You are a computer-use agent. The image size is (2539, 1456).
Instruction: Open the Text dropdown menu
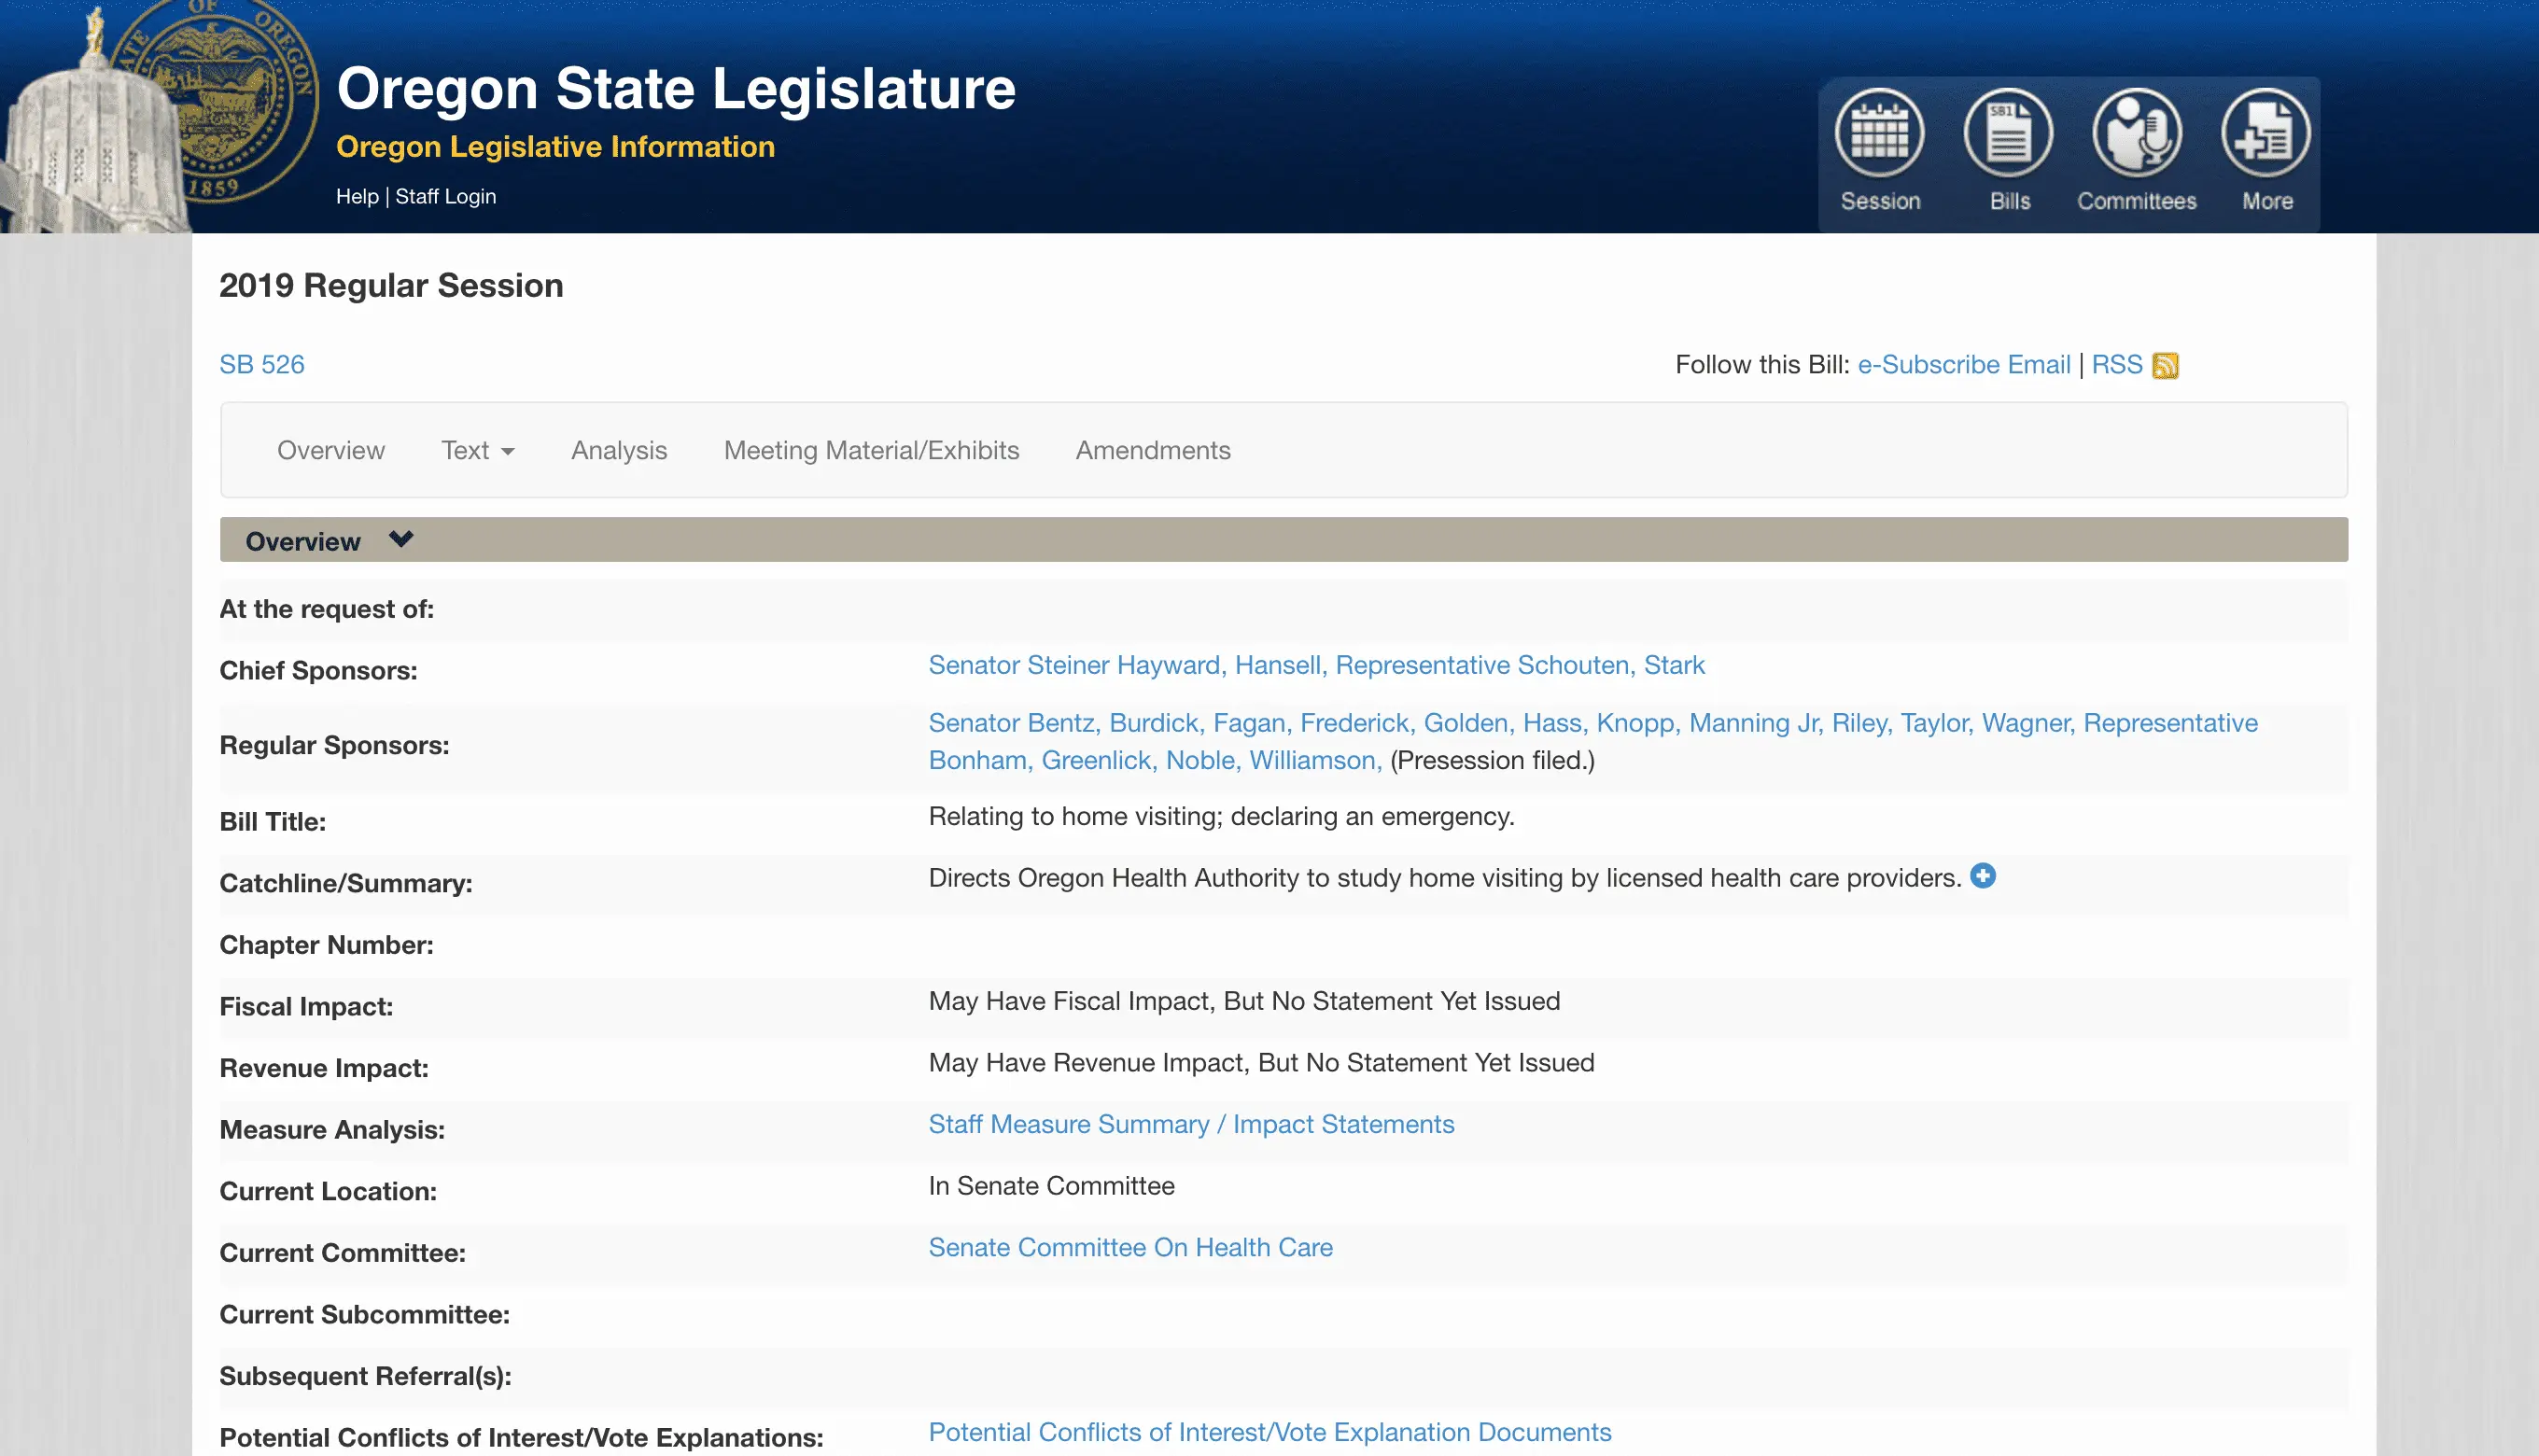[x=477, y=451]
